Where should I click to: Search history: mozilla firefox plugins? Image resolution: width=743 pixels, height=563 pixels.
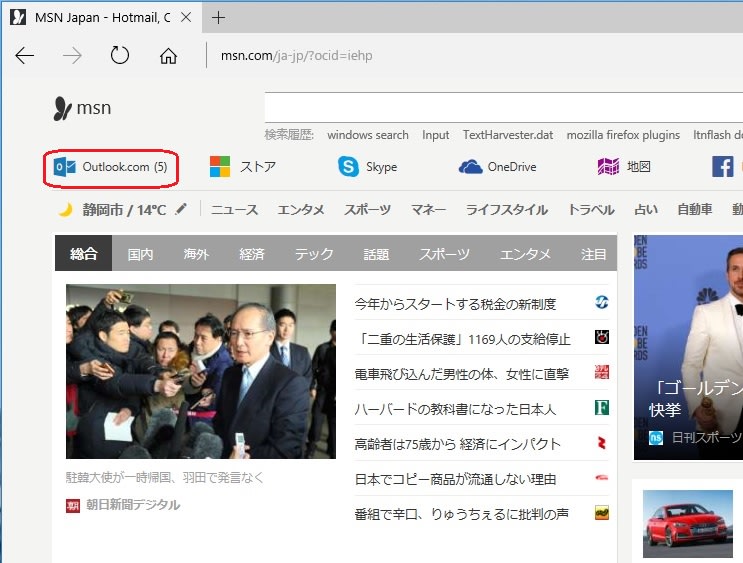tap(623, 135)
